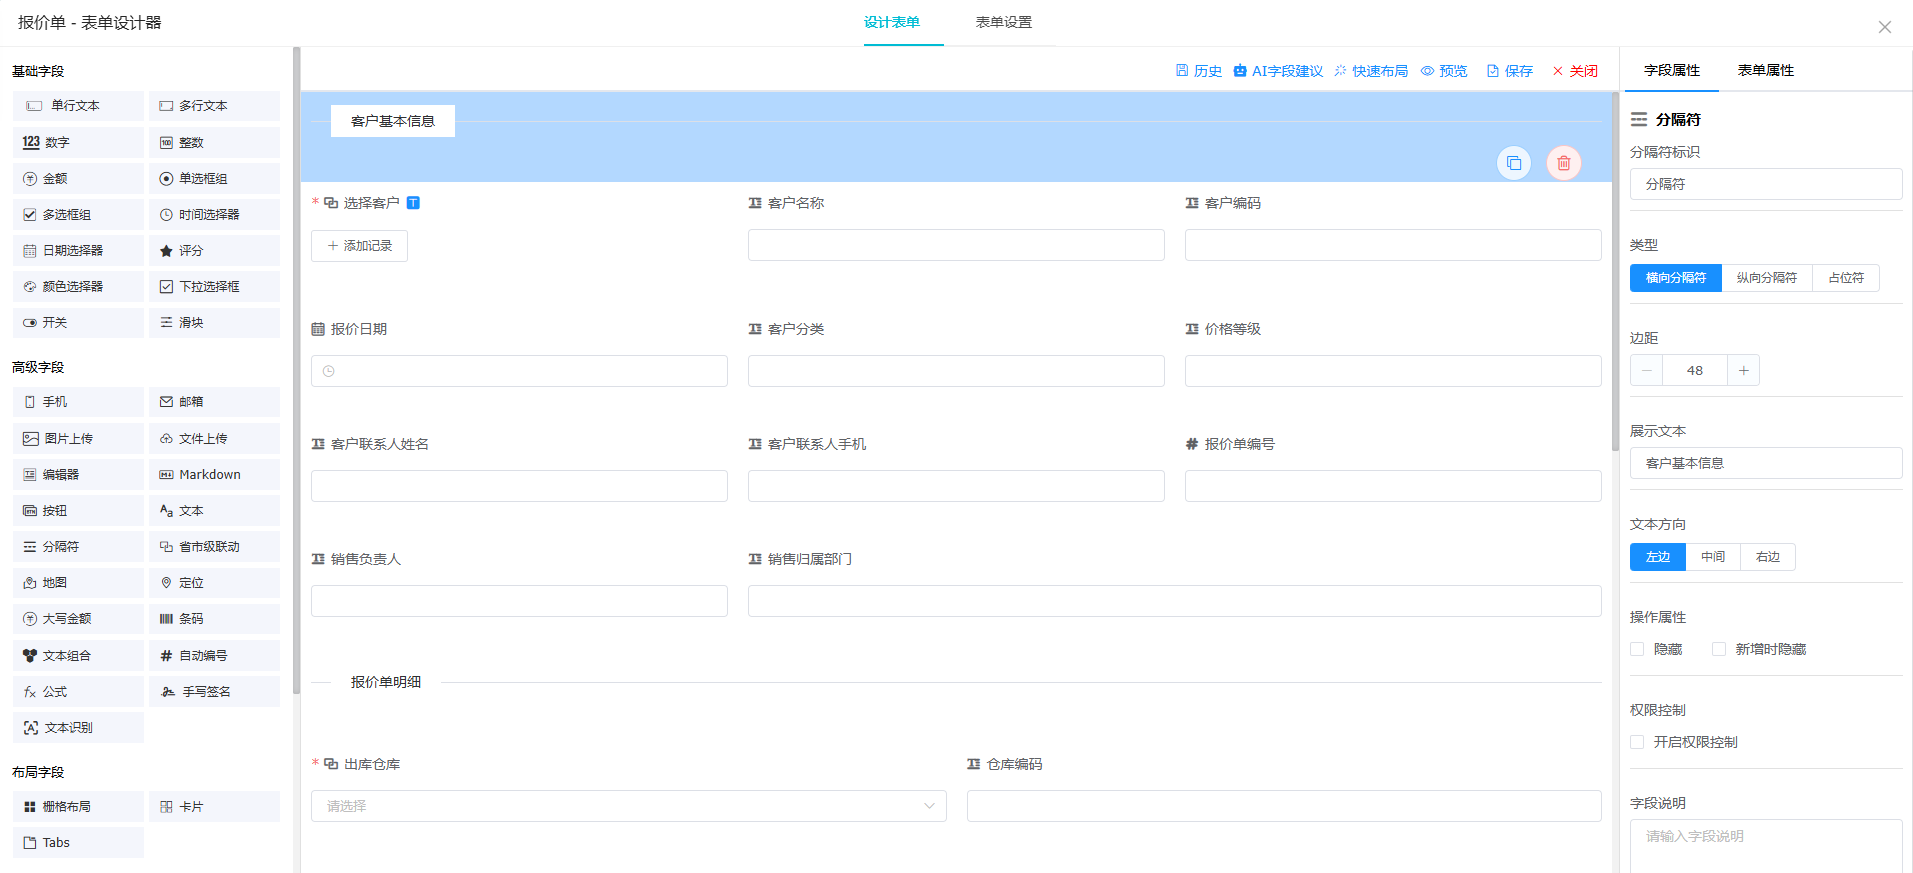Switch to 表单设置 tab
Screen dimensions: 1913x873
click(1004, 22)
